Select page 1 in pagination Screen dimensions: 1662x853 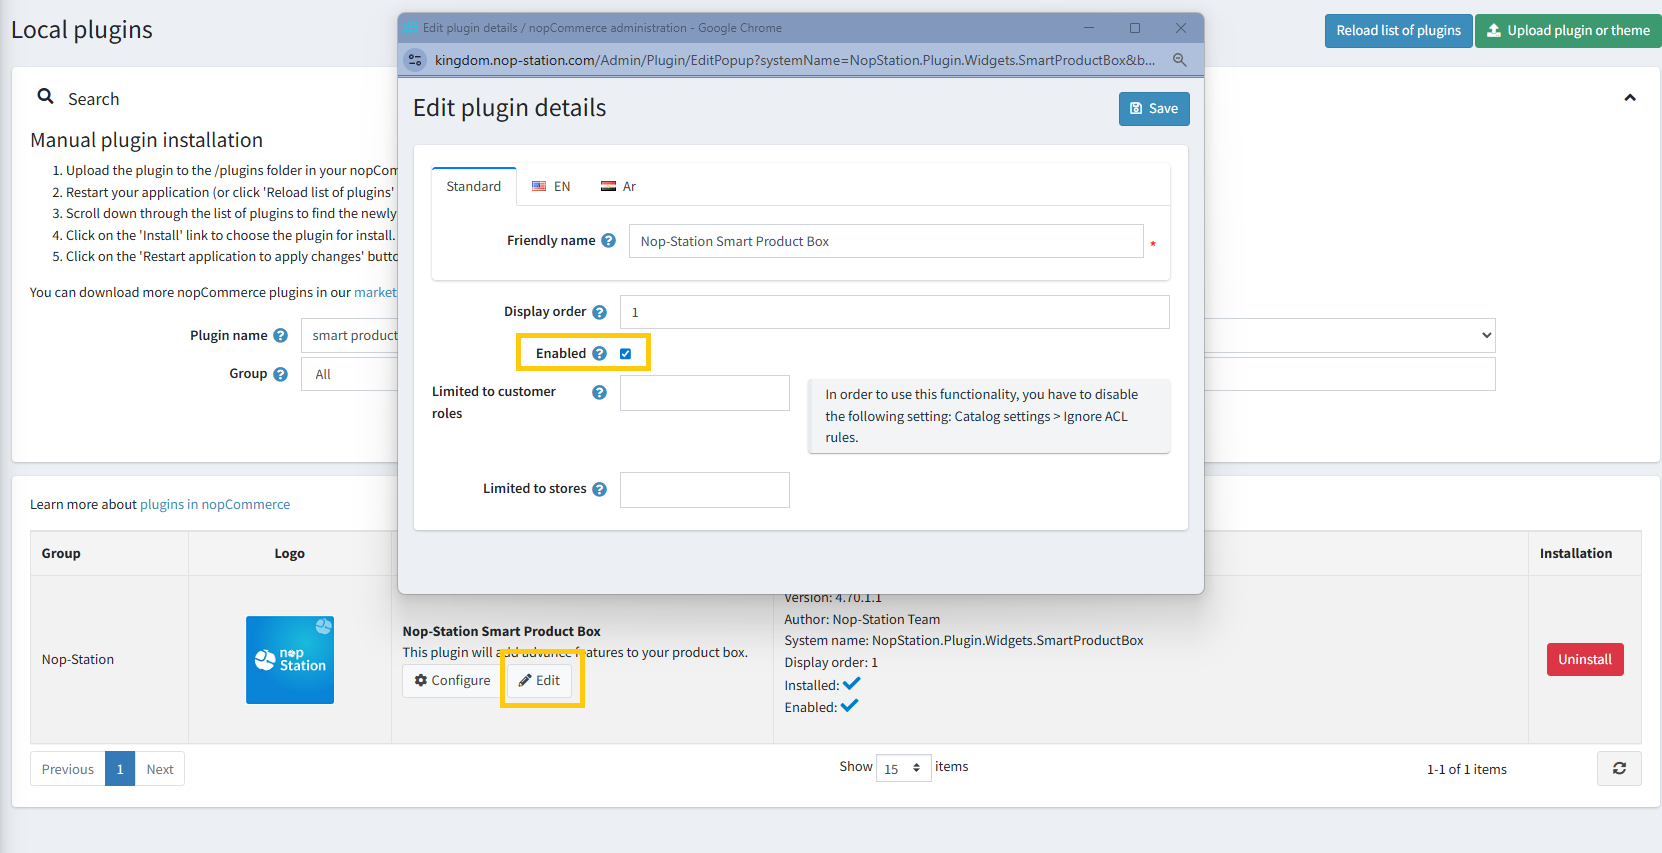click(120, 769)
